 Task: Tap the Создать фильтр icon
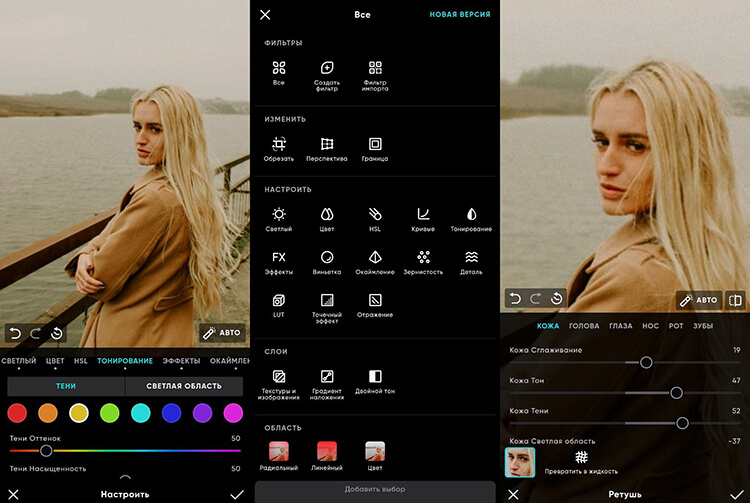(x=327, y=68)
